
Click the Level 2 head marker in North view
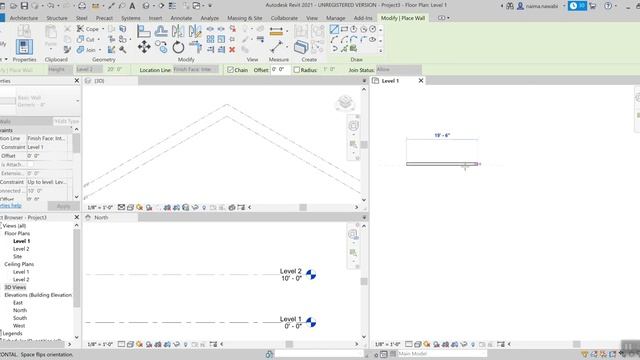tap(311, 274)
